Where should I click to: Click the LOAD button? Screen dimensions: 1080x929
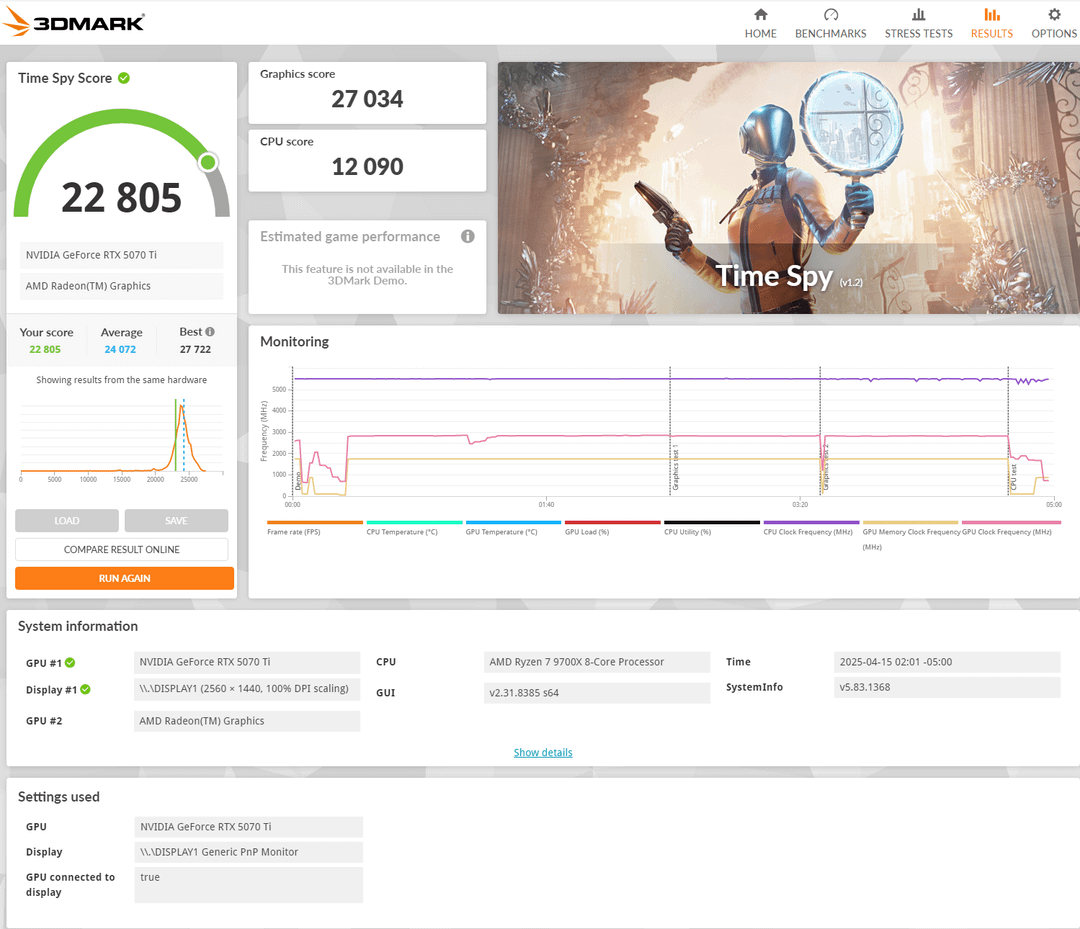67,521
